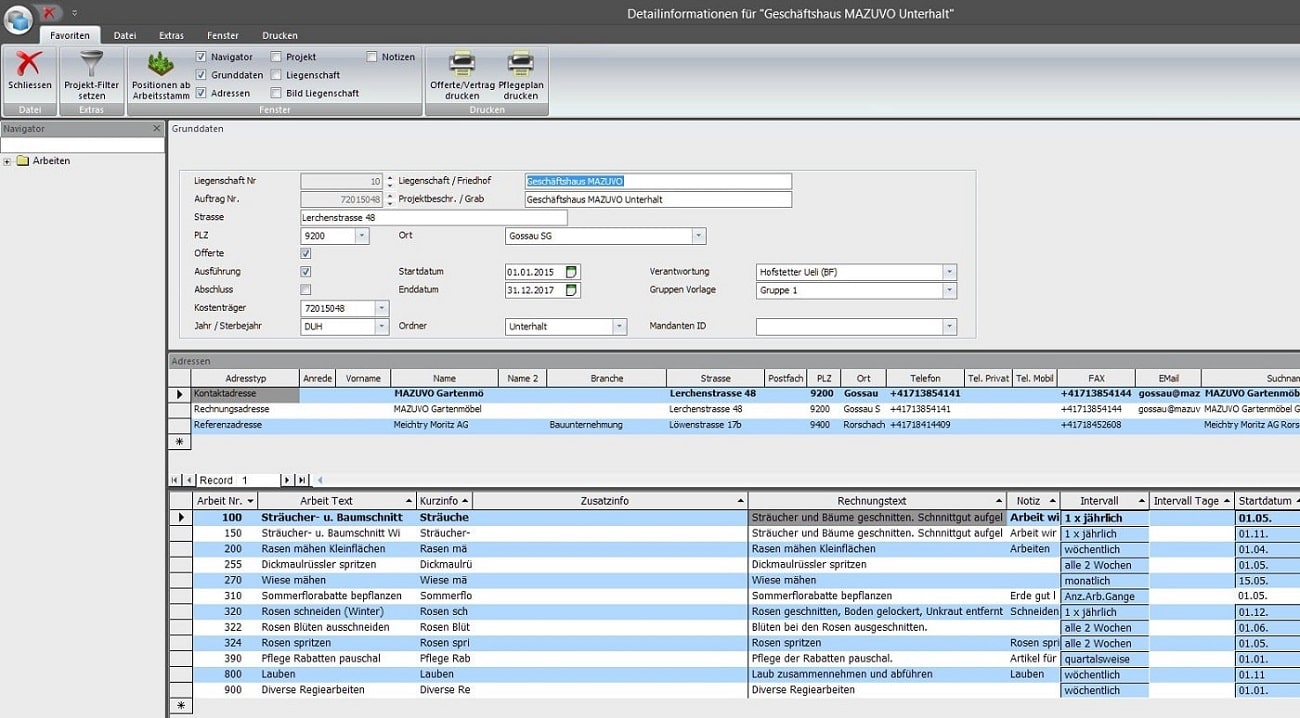This screenshot has height=718, width=1300.
Task: Check the Abschluss checkbox
Action: (306, 290)
